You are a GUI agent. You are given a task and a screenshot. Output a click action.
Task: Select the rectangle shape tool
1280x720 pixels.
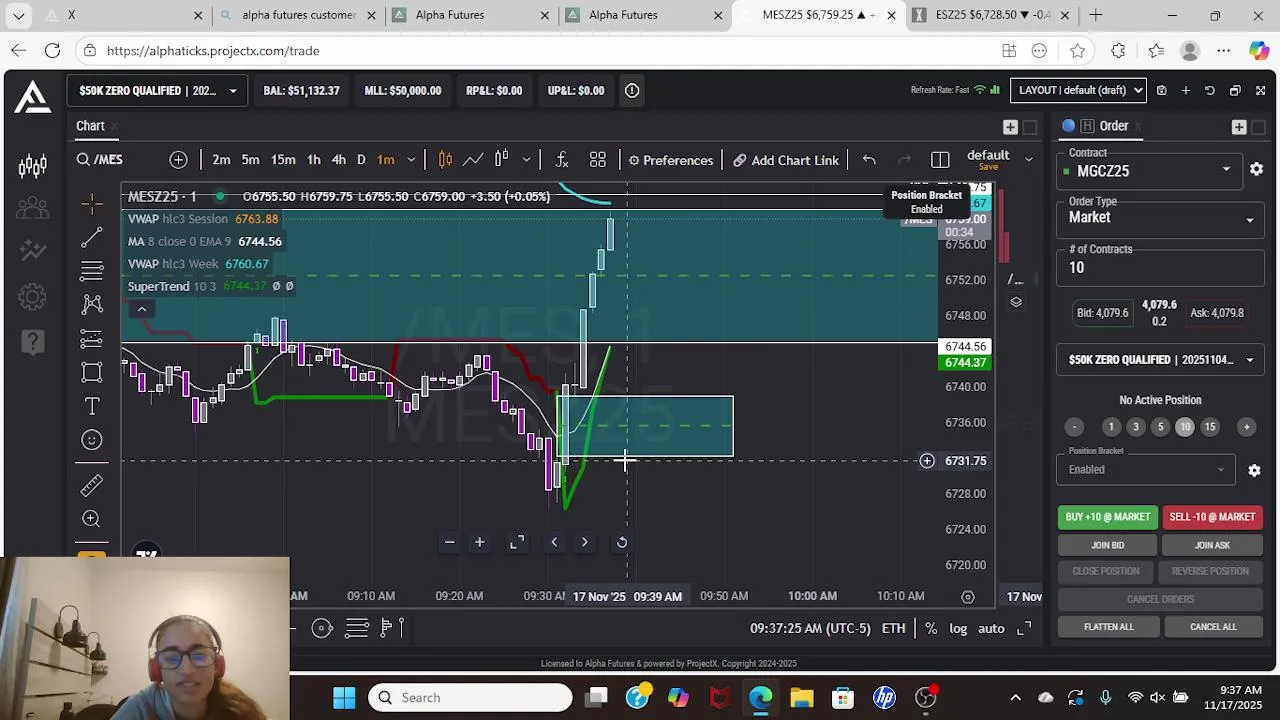pos(92,372)
